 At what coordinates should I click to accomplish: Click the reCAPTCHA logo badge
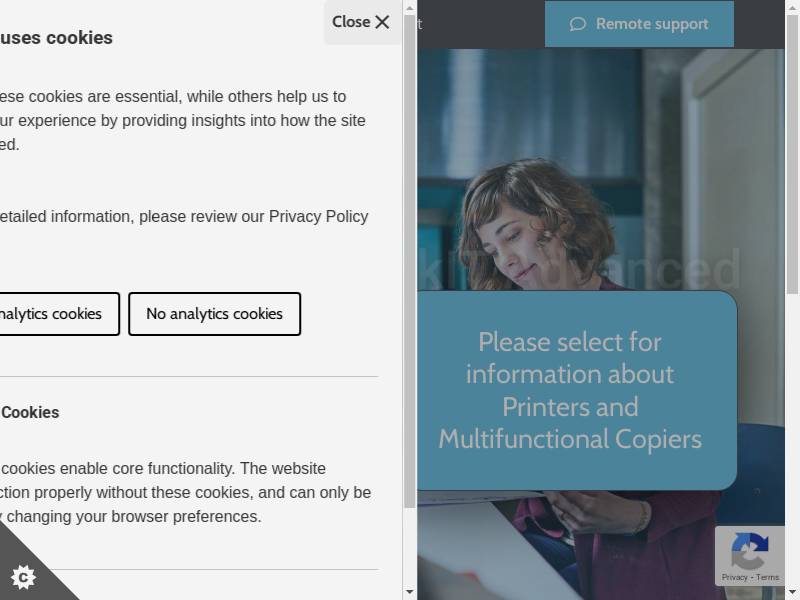coord(749,551)
